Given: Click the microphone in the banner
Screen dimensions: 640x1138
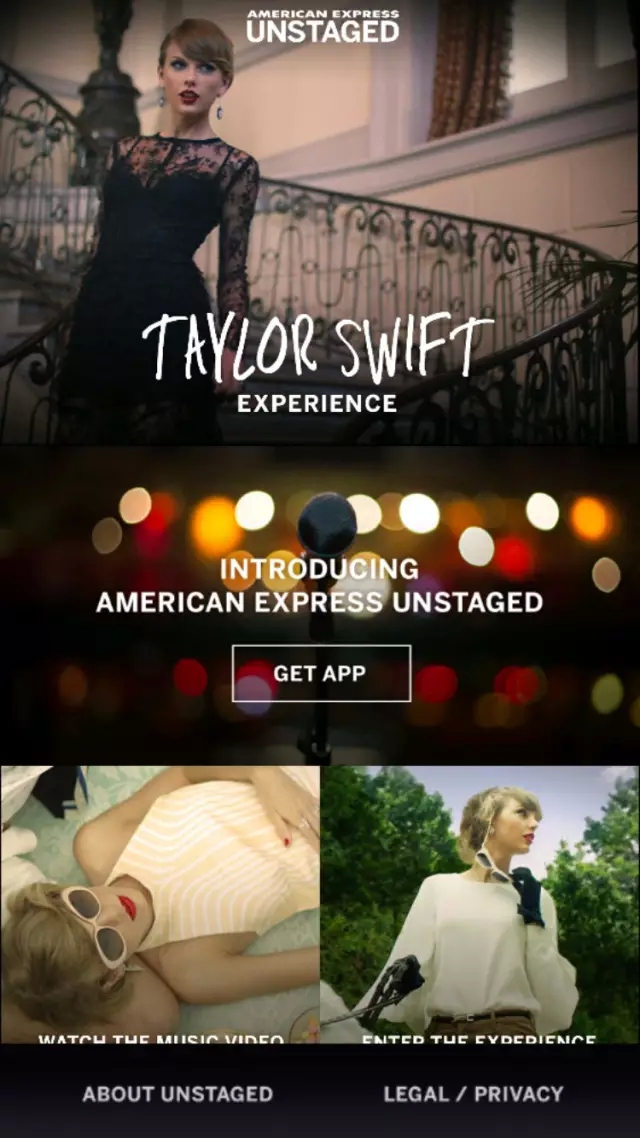Looking at the screenshot, I should (327, 526).
